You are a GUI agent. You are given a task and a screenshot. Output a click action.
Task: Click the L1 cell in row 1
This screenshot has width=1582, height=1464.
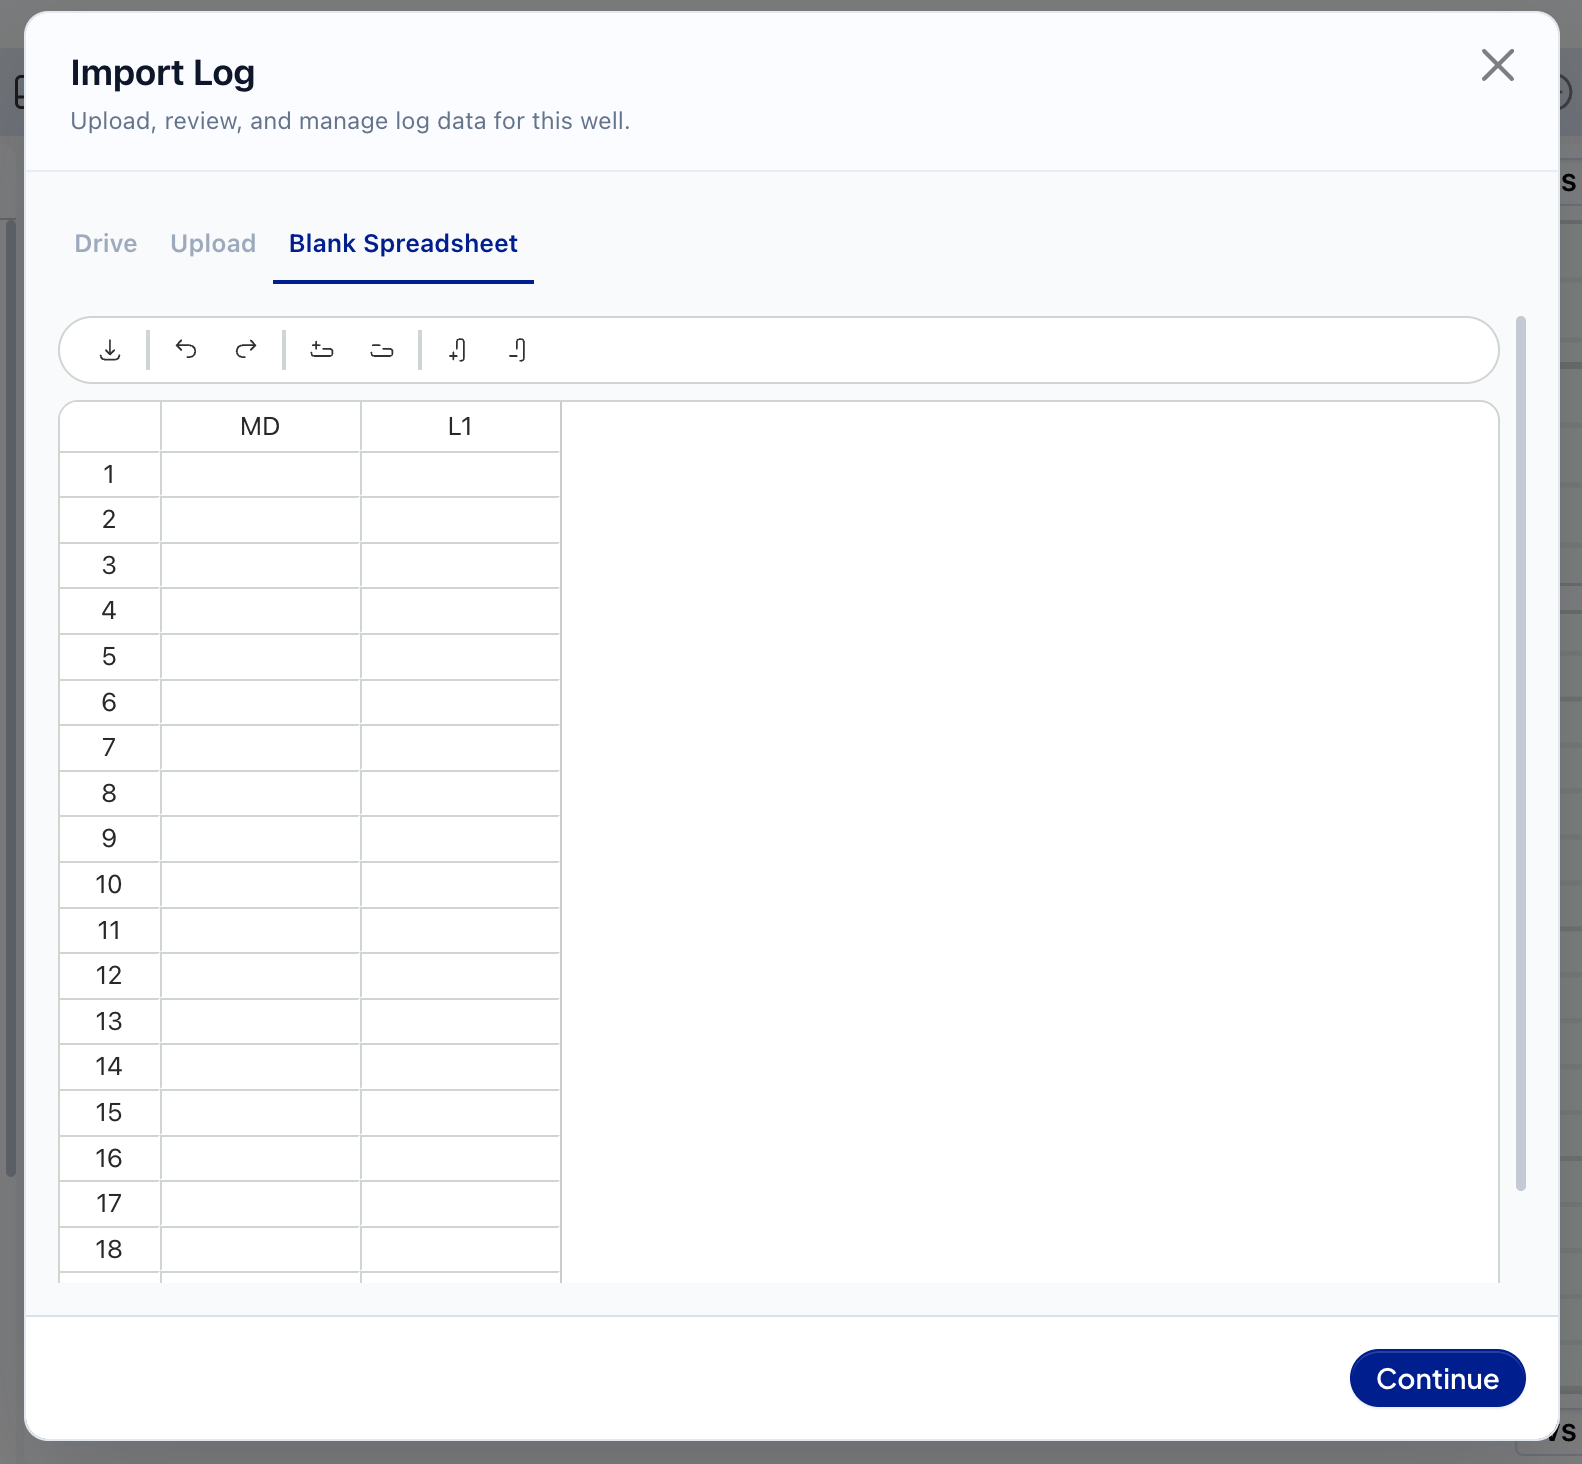click(460, 475)
